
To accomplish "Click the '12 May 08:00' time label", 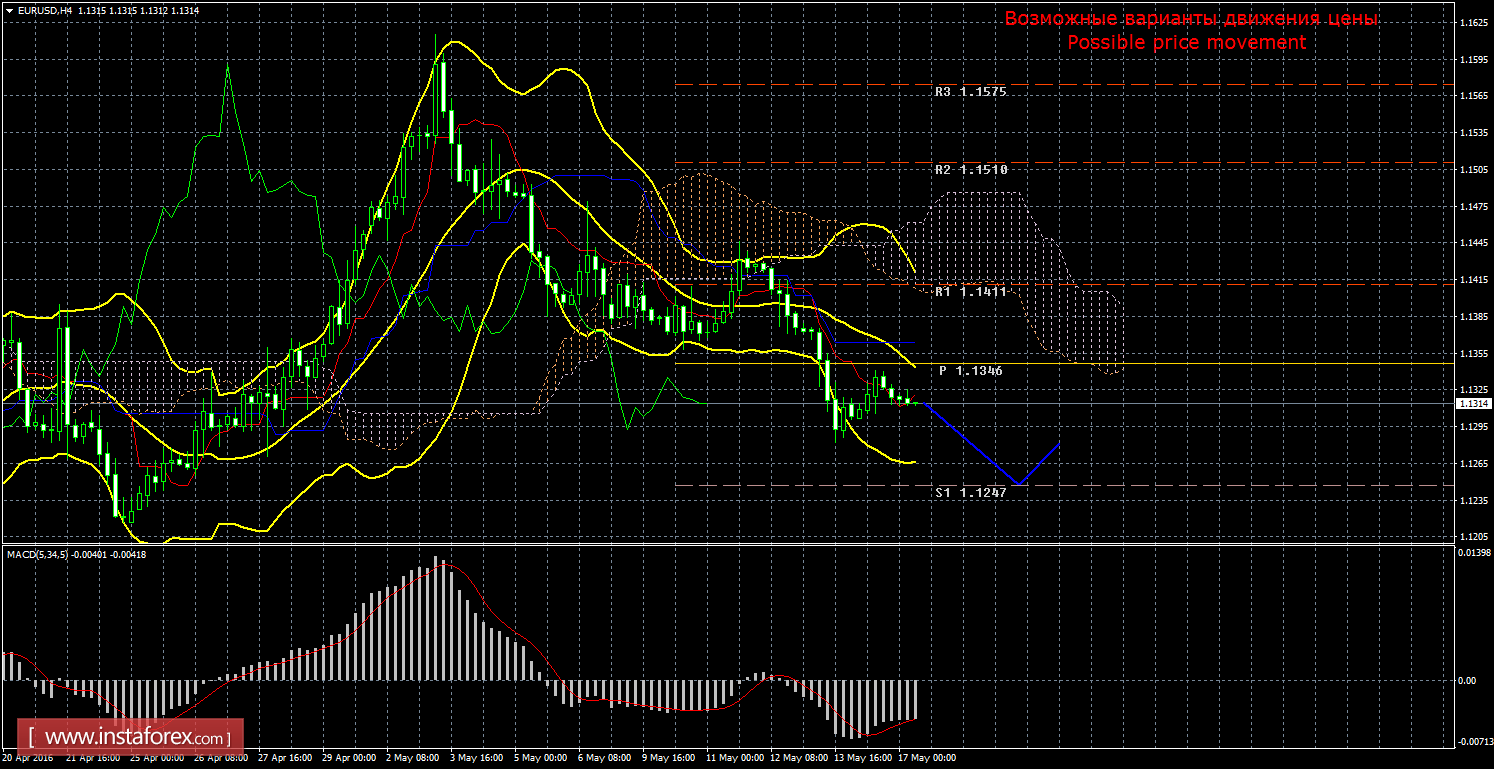I will 800,758.
